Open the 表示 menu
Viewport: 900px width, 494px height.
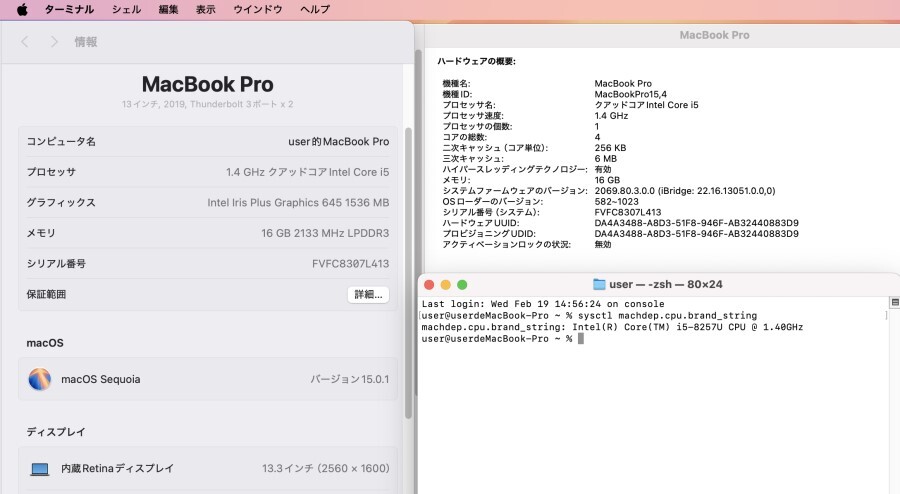(x=205, y=9)
